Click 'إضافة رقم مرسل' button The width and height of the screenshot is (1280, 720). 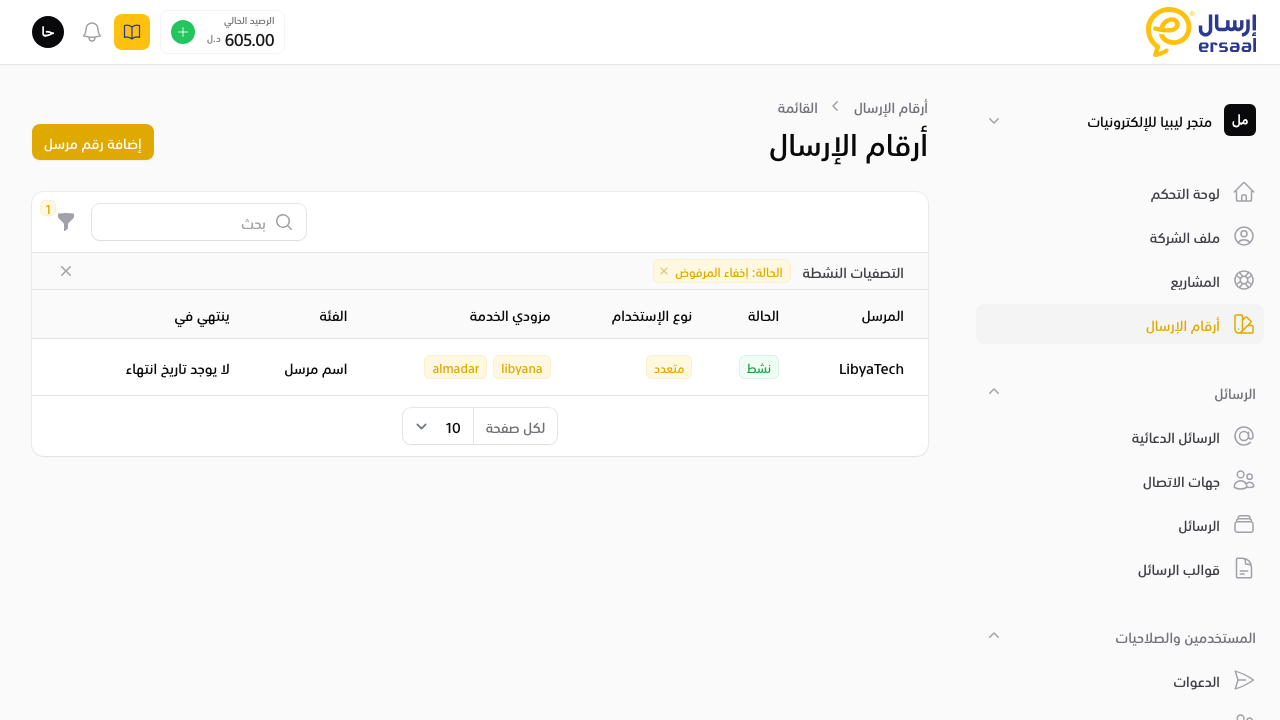[x=93, y=142]
